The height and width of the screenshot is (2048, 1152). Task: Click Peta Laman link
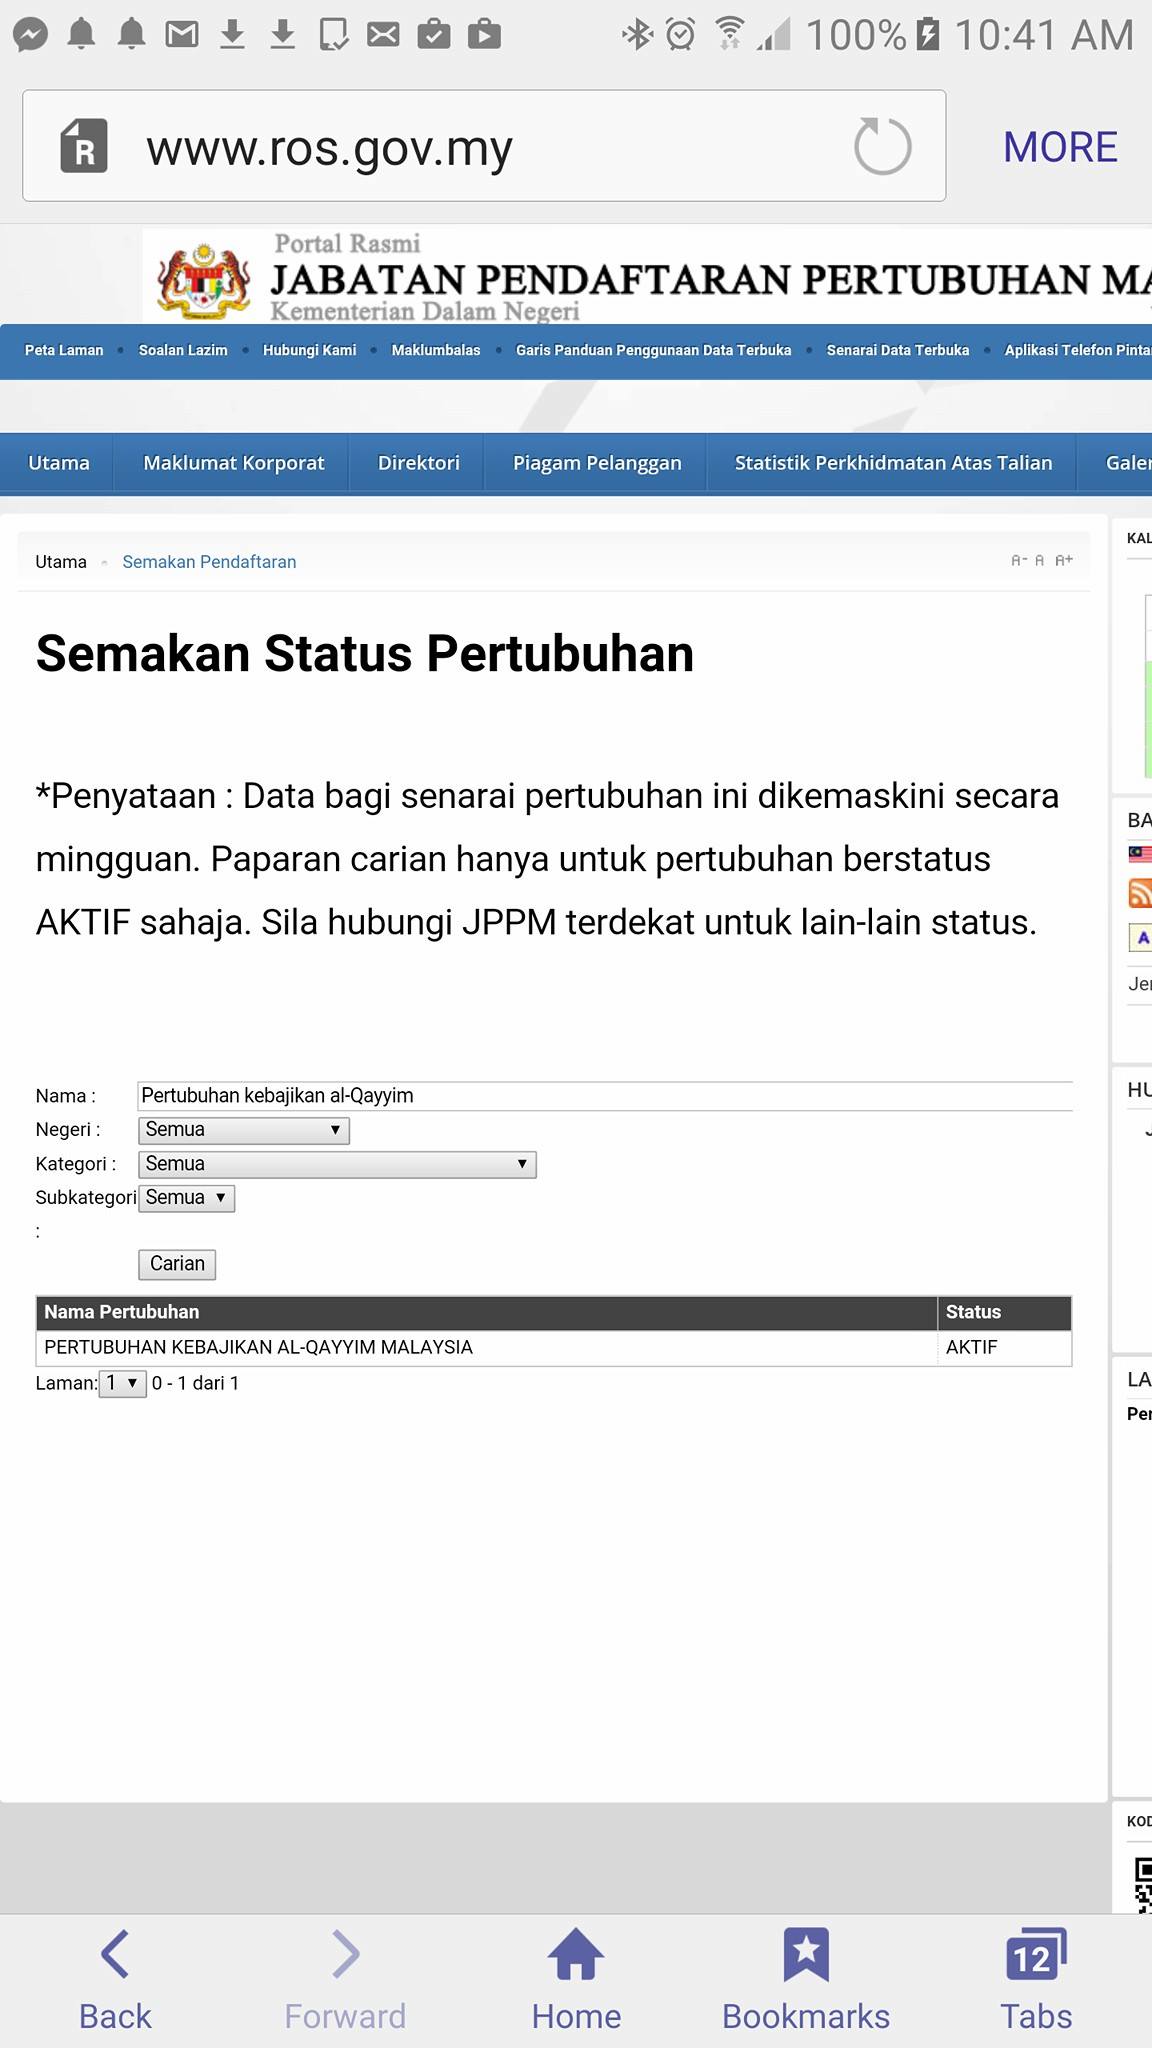(x=64, y=350)
